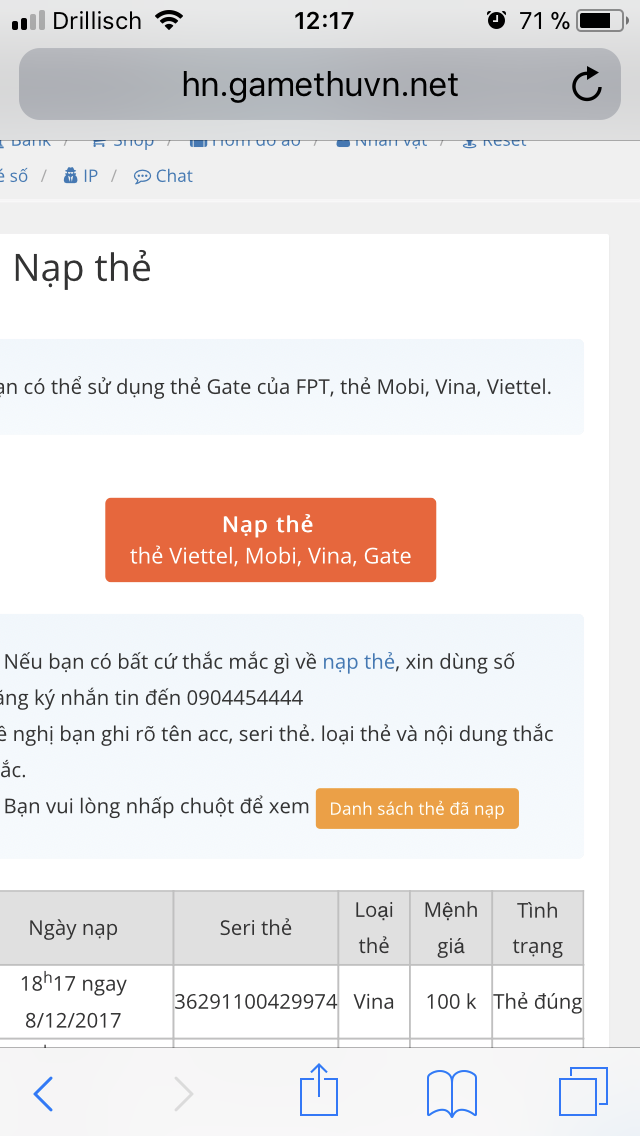This screenshot has height=1136, width=640.
Task: Click the Nạp thẻ orange button
Action: click(270, 540)
